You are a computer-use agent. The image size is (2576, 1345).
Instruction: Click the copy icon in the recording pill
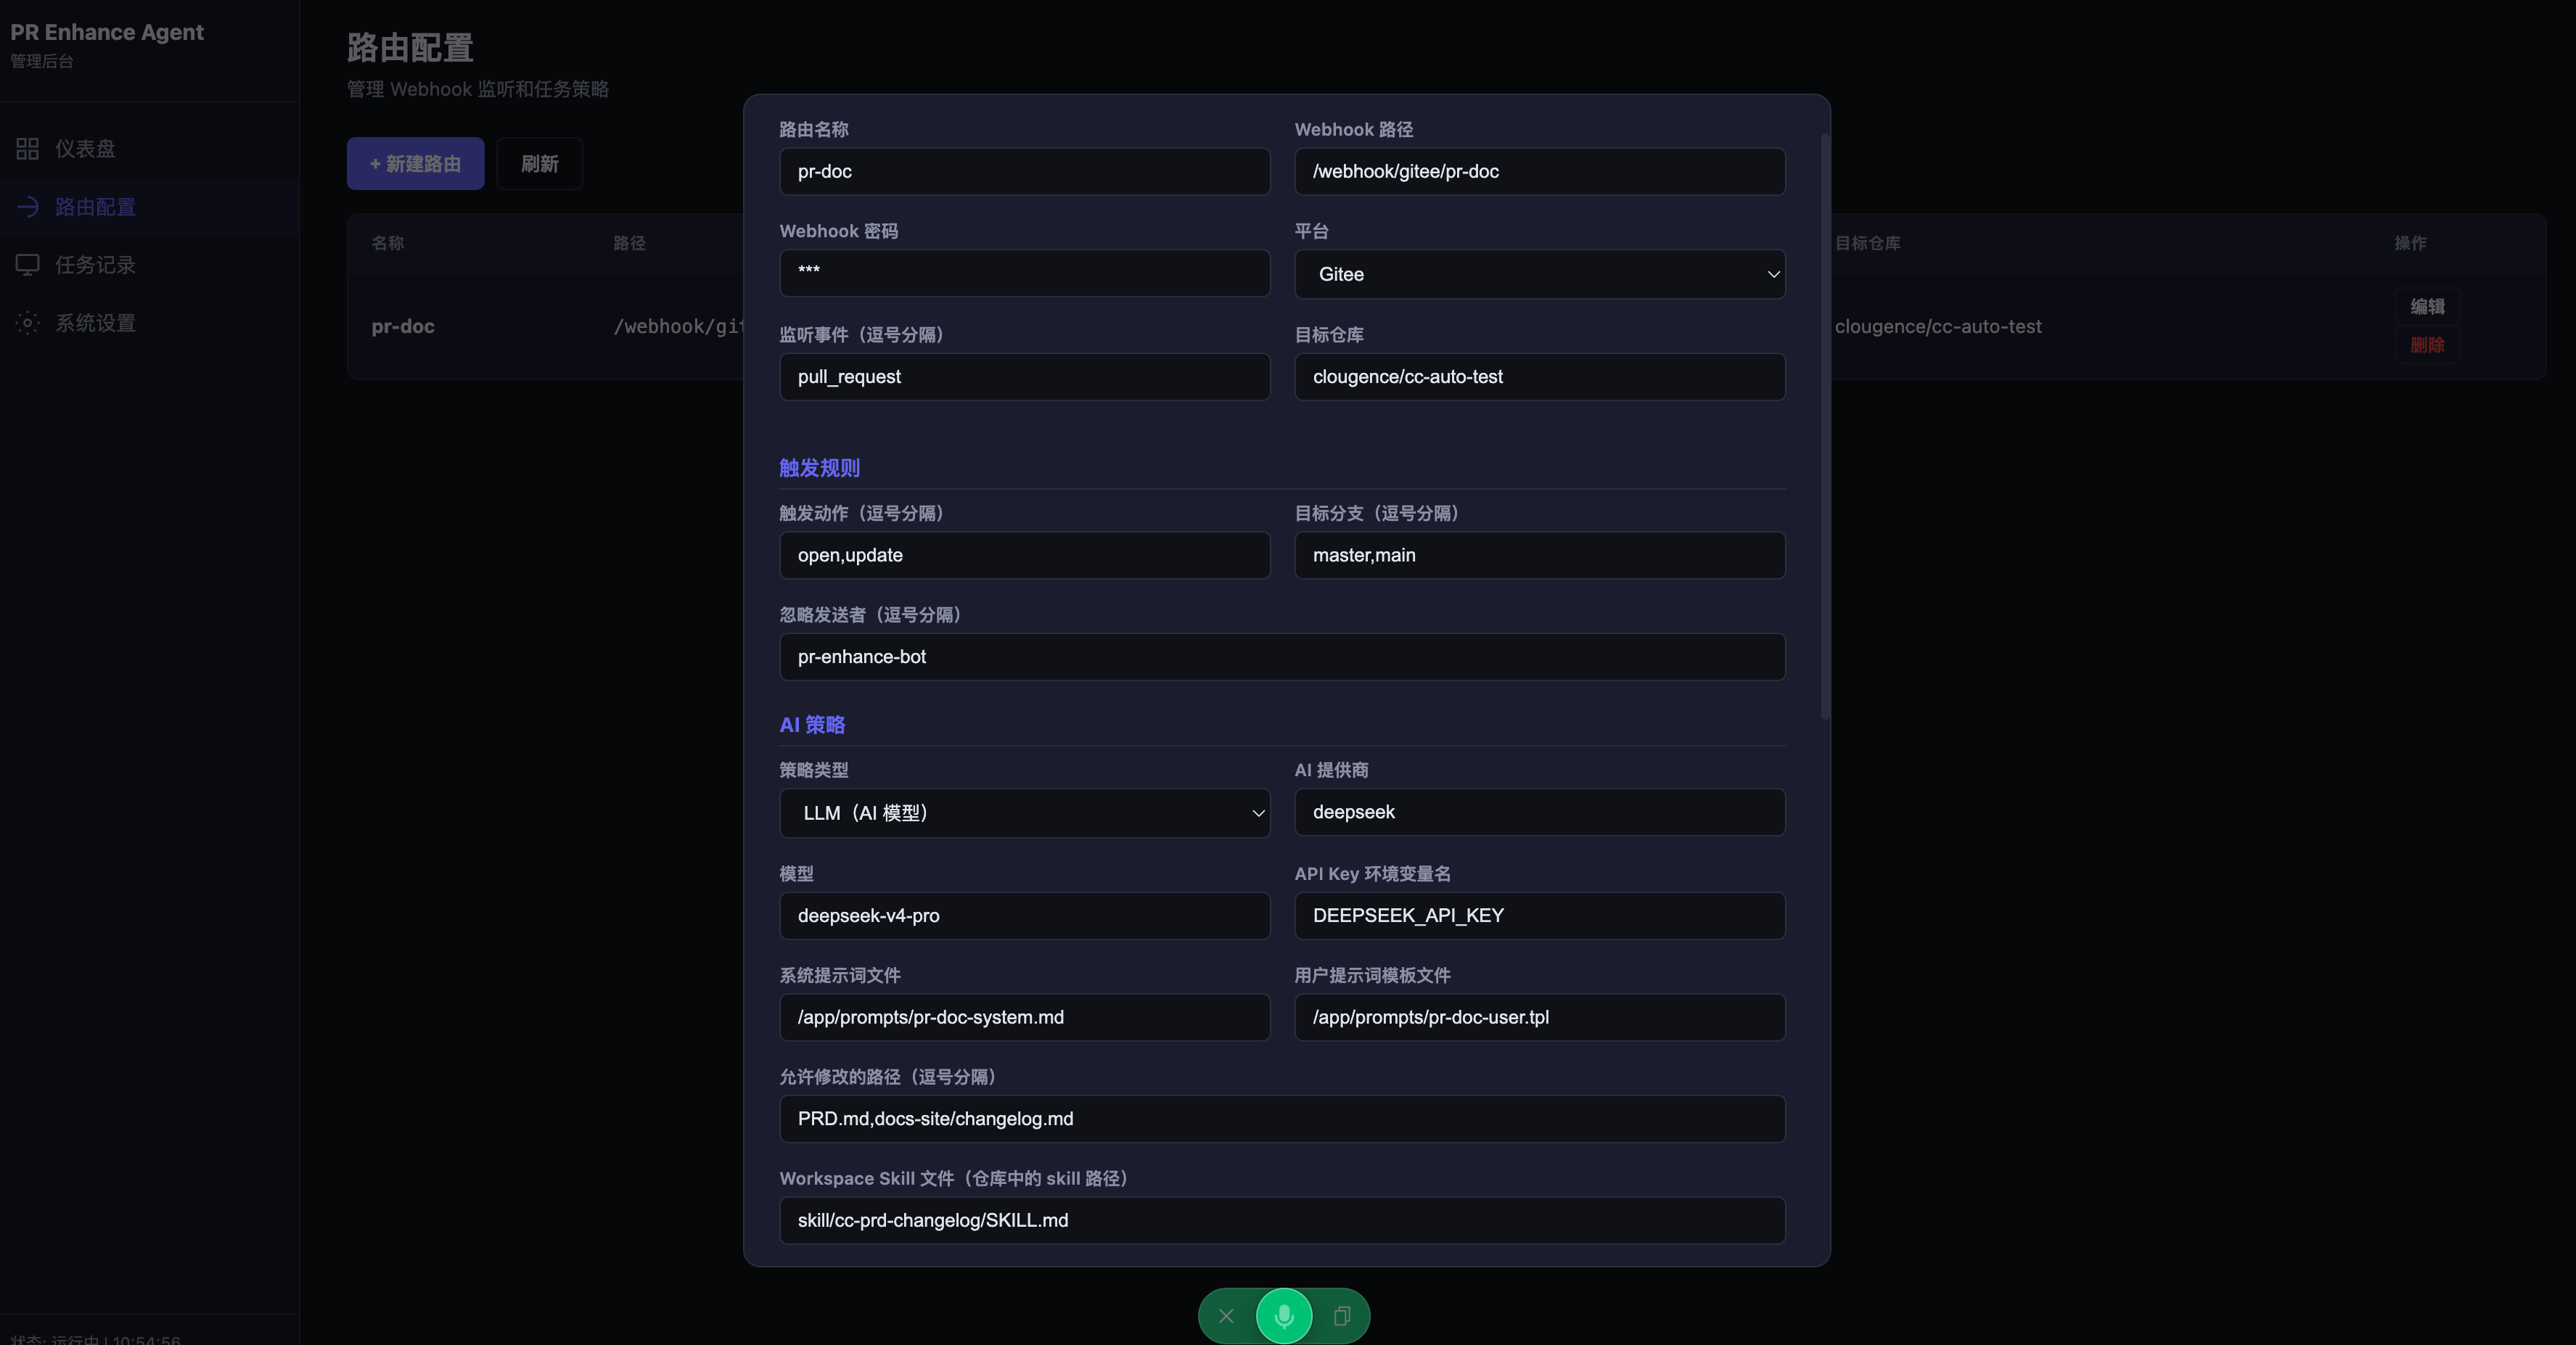coord(1342,1316)
